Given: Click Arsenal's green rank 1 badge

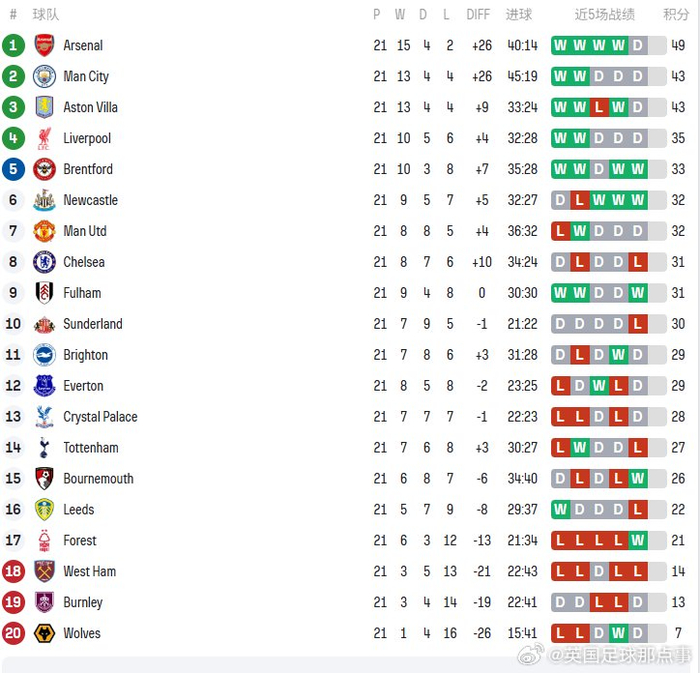Looking at the screenshot, I should pyautogui.click(x=13, y=45).
